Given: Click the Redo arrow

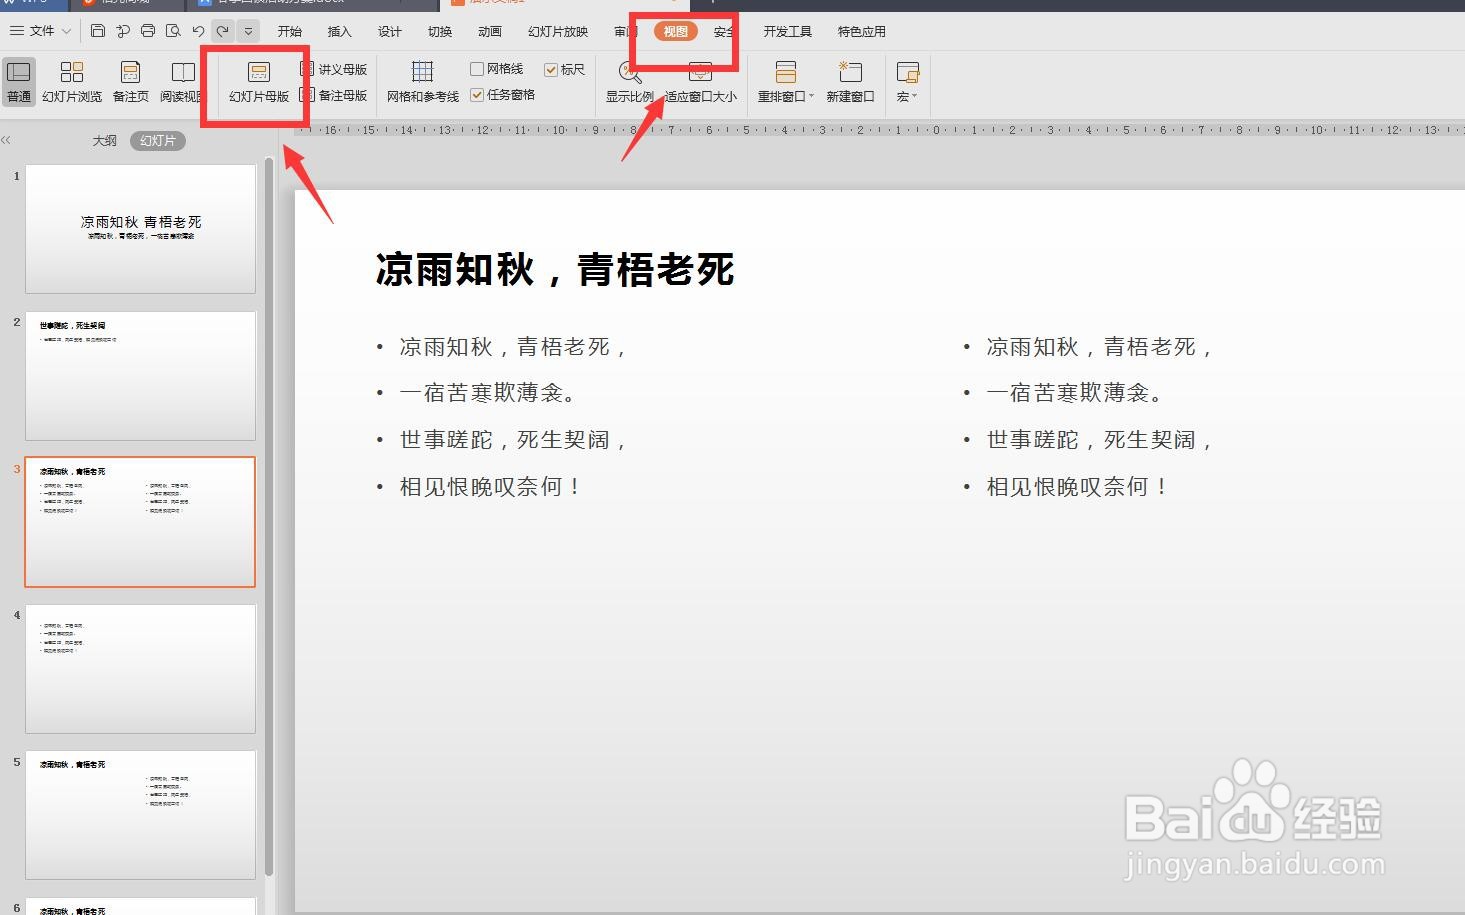Looking at the screenshot, I should point(223,31).
